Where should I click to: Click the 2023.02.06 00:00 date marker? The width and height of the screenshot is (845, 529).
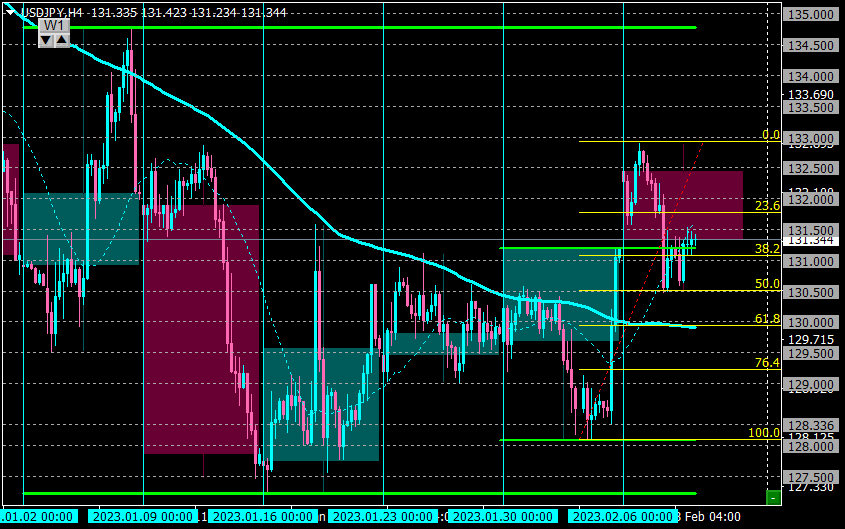pos(622,517)
